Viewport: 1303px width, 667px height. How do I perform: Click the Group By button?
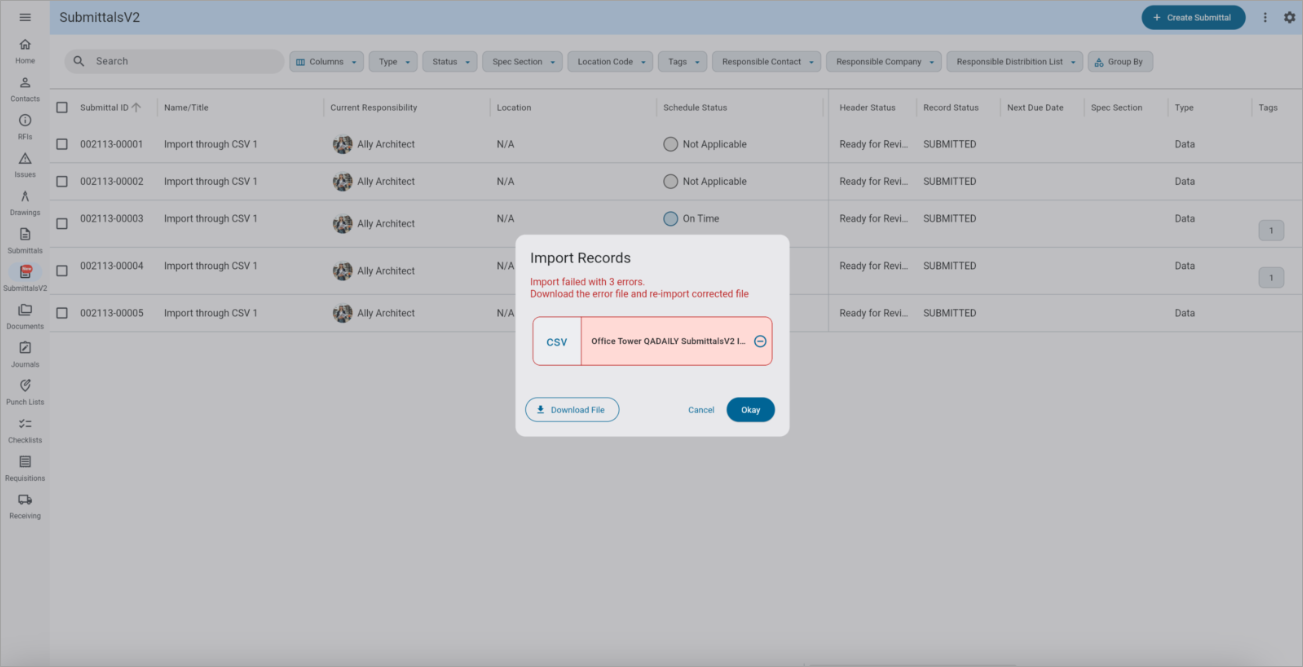pos(1120,61)
